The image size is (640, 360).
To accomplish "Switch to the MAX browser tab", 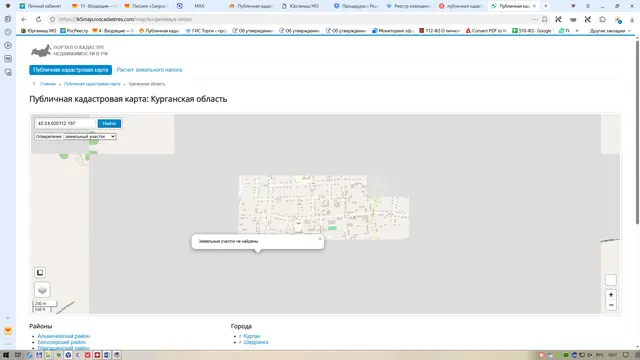I will 198,6.
